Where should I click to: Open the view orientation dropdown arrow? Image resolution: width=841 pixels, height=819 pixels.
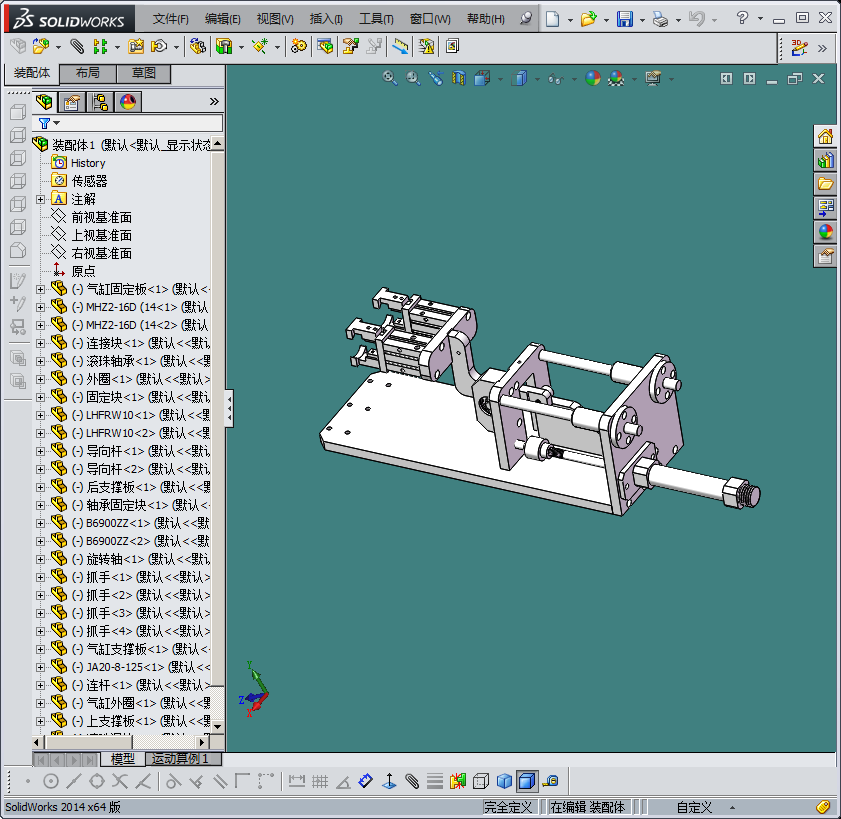coord(499,79)
